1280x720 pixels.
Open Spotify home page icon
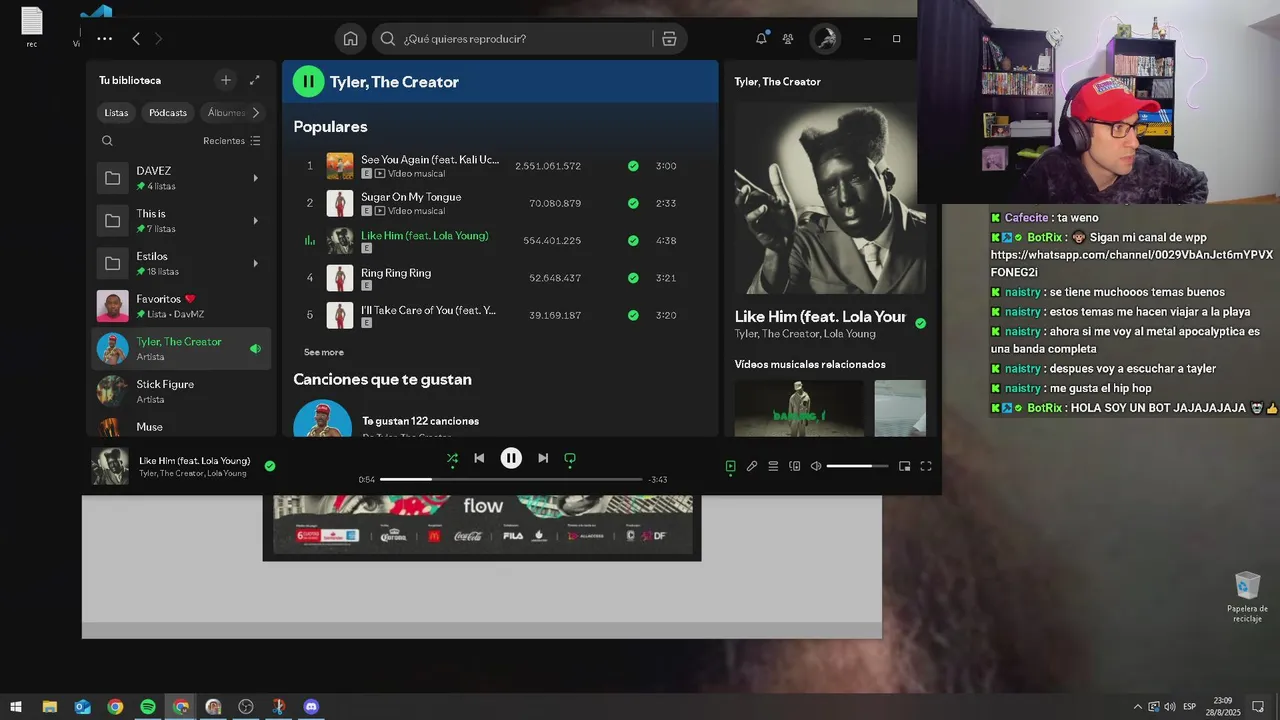(x=350, y=39)
